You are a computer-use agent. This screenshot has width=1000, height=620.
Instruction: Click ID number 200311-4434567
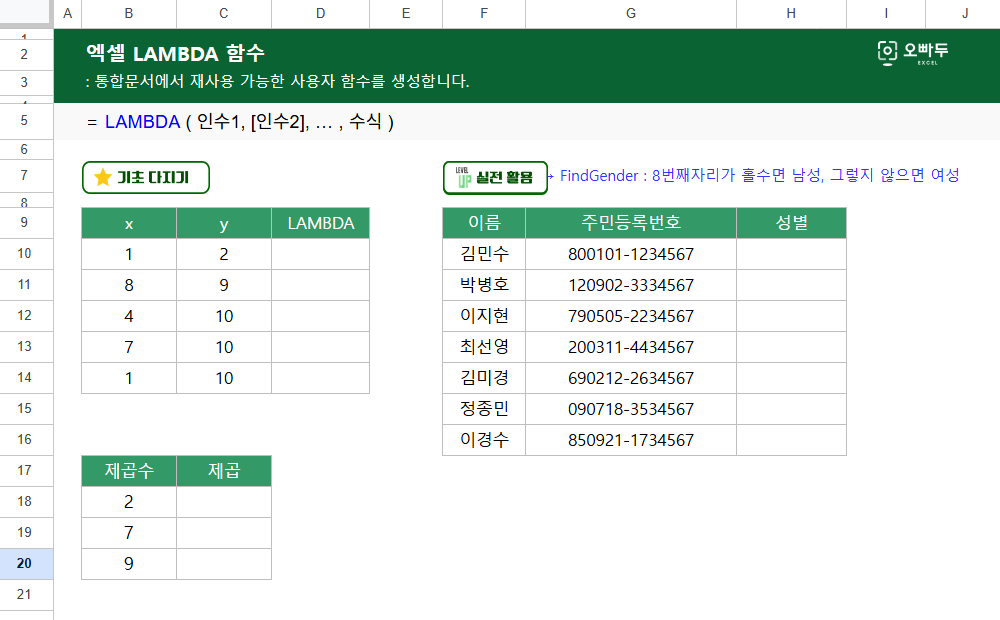631,347
